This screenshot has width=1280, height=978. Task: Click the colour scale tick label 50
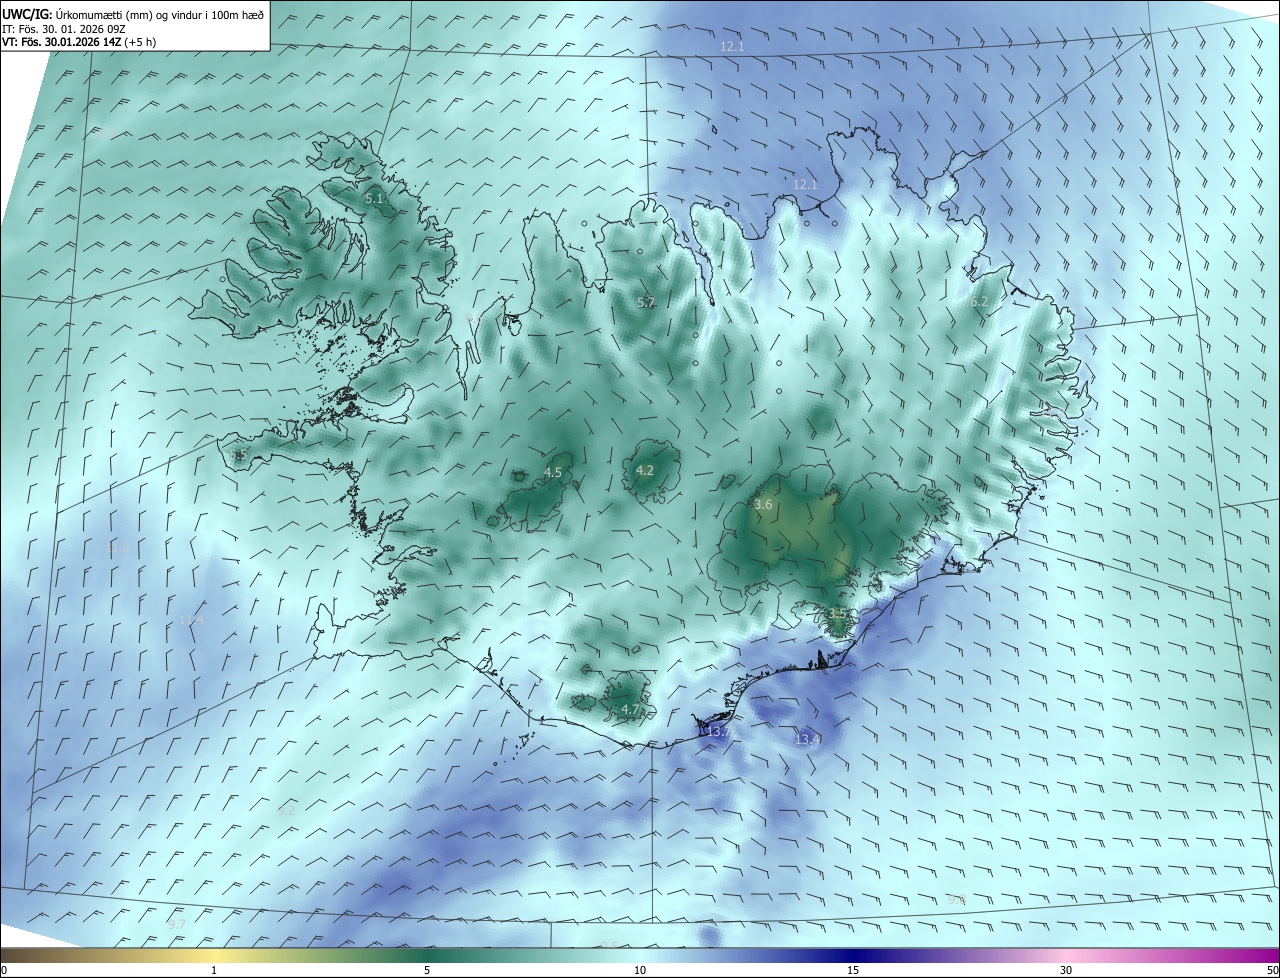tap(1272, 970)
